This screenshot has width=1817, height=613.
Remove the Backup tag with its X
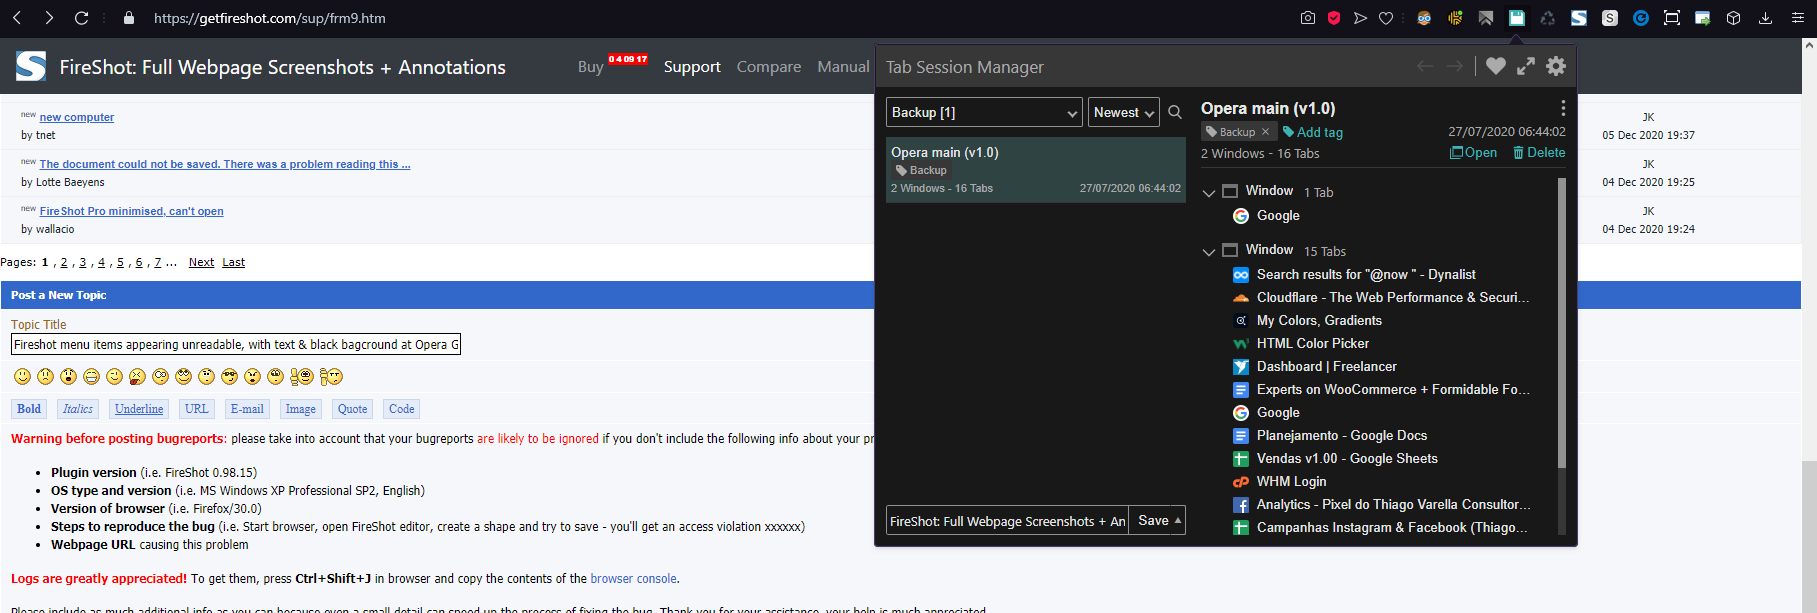click(1265, 132)
